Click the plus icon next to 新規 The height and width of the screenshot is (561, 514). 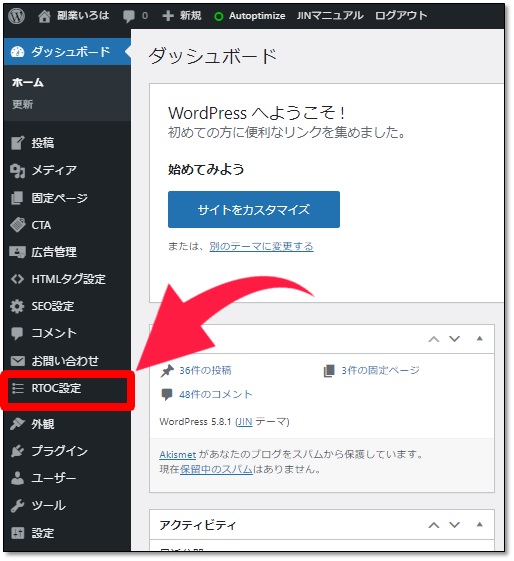168,16
